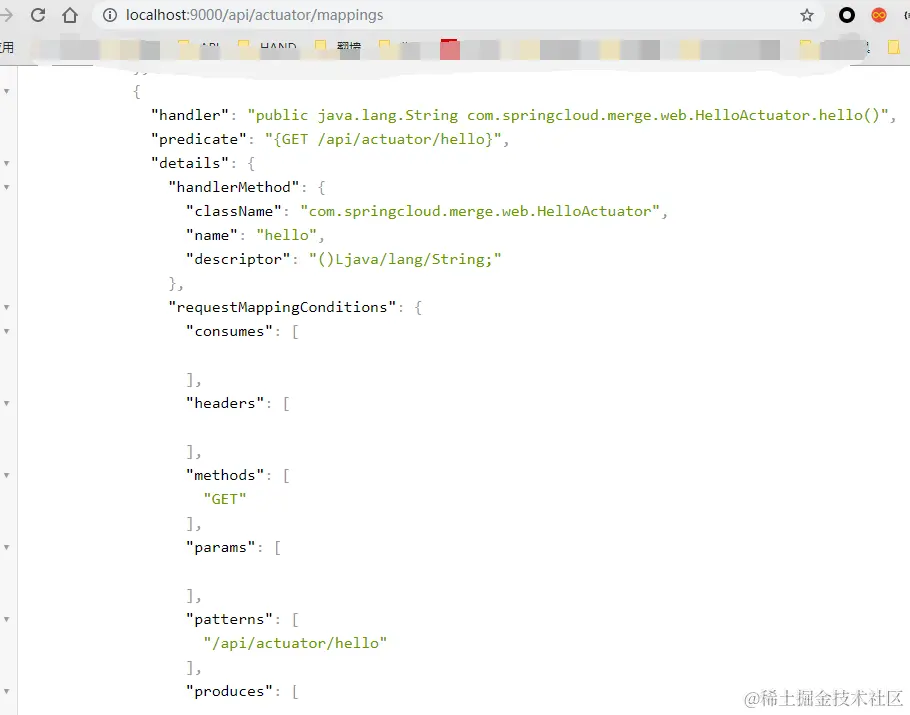Collapse the "handlerMethod" object
Image resolution: width=910 pixels, height=715 pixels.
(6, 187)
